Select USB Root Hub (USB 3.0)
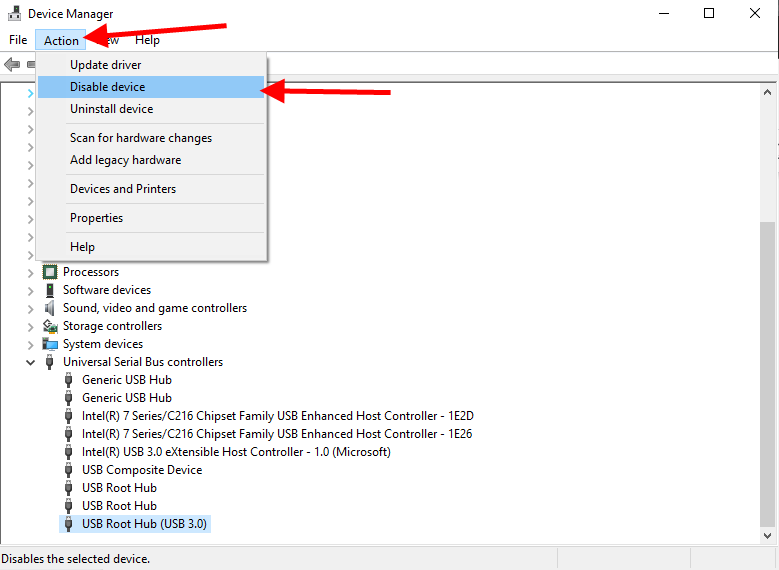The image size is (779, 570). [144, 524]
